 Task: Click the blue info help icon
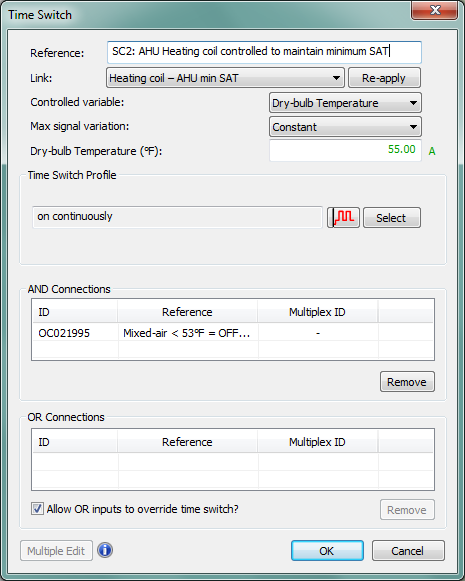tap(105, 550)
